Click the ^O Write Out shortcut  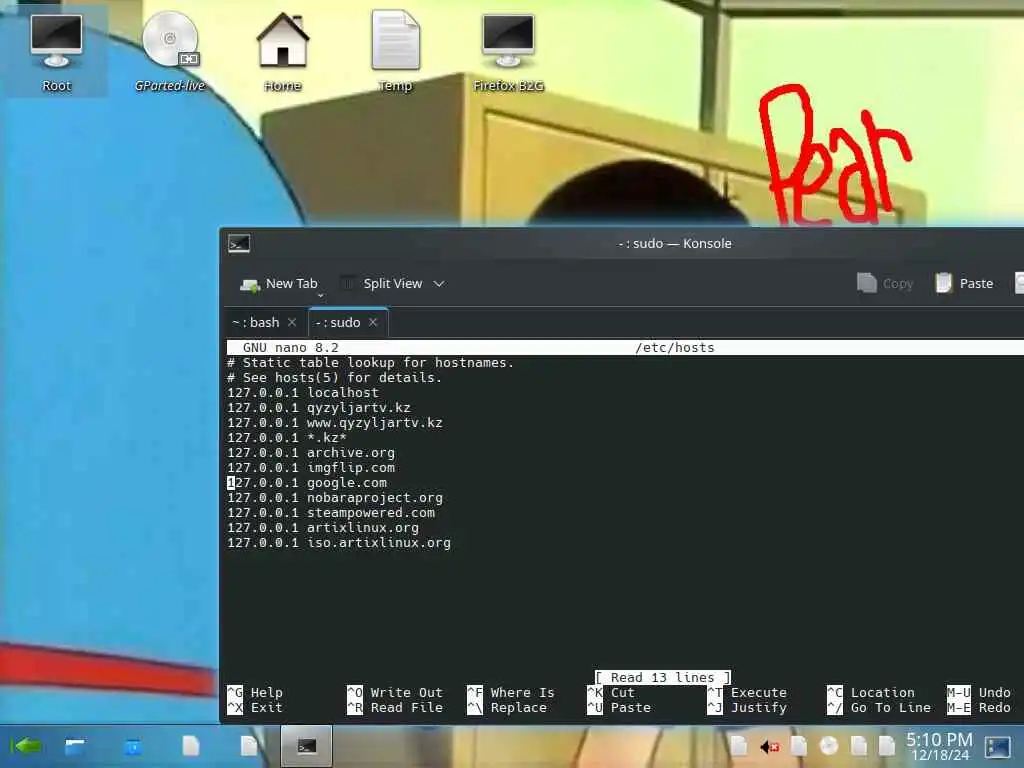(394, 692)
